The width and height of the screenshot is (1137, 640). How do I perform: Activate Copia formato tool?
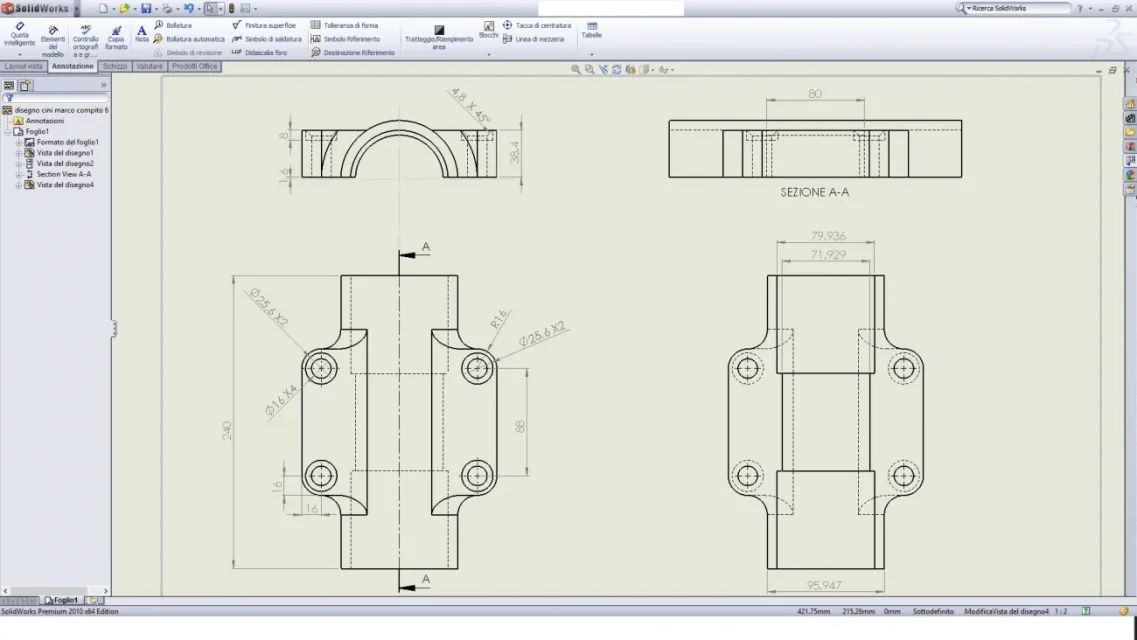(116, 38)
